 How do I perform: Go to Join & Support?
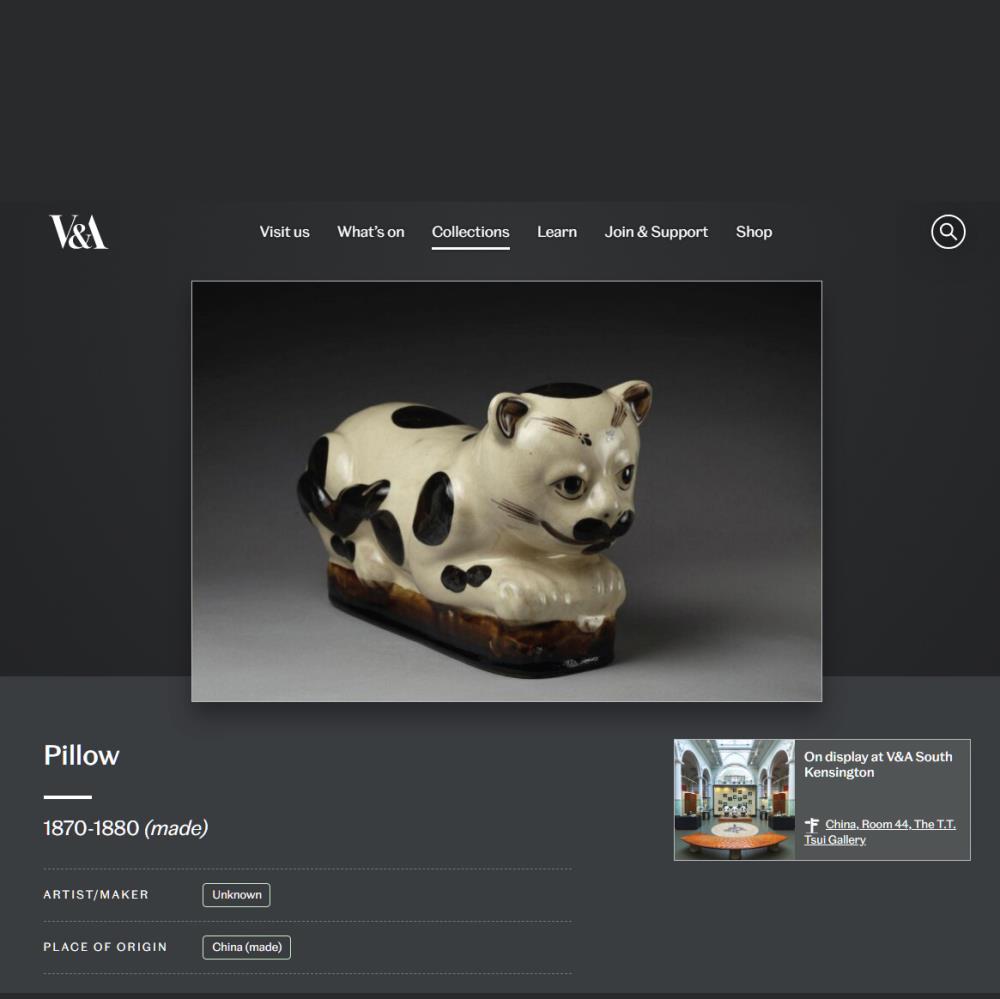[656, 232]
